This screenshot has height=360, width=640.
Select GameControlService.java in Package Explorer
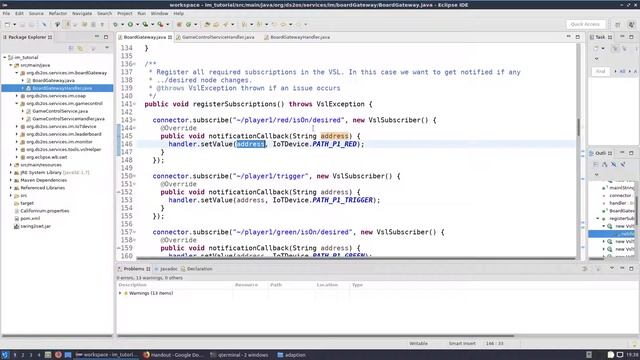[60, 111]
